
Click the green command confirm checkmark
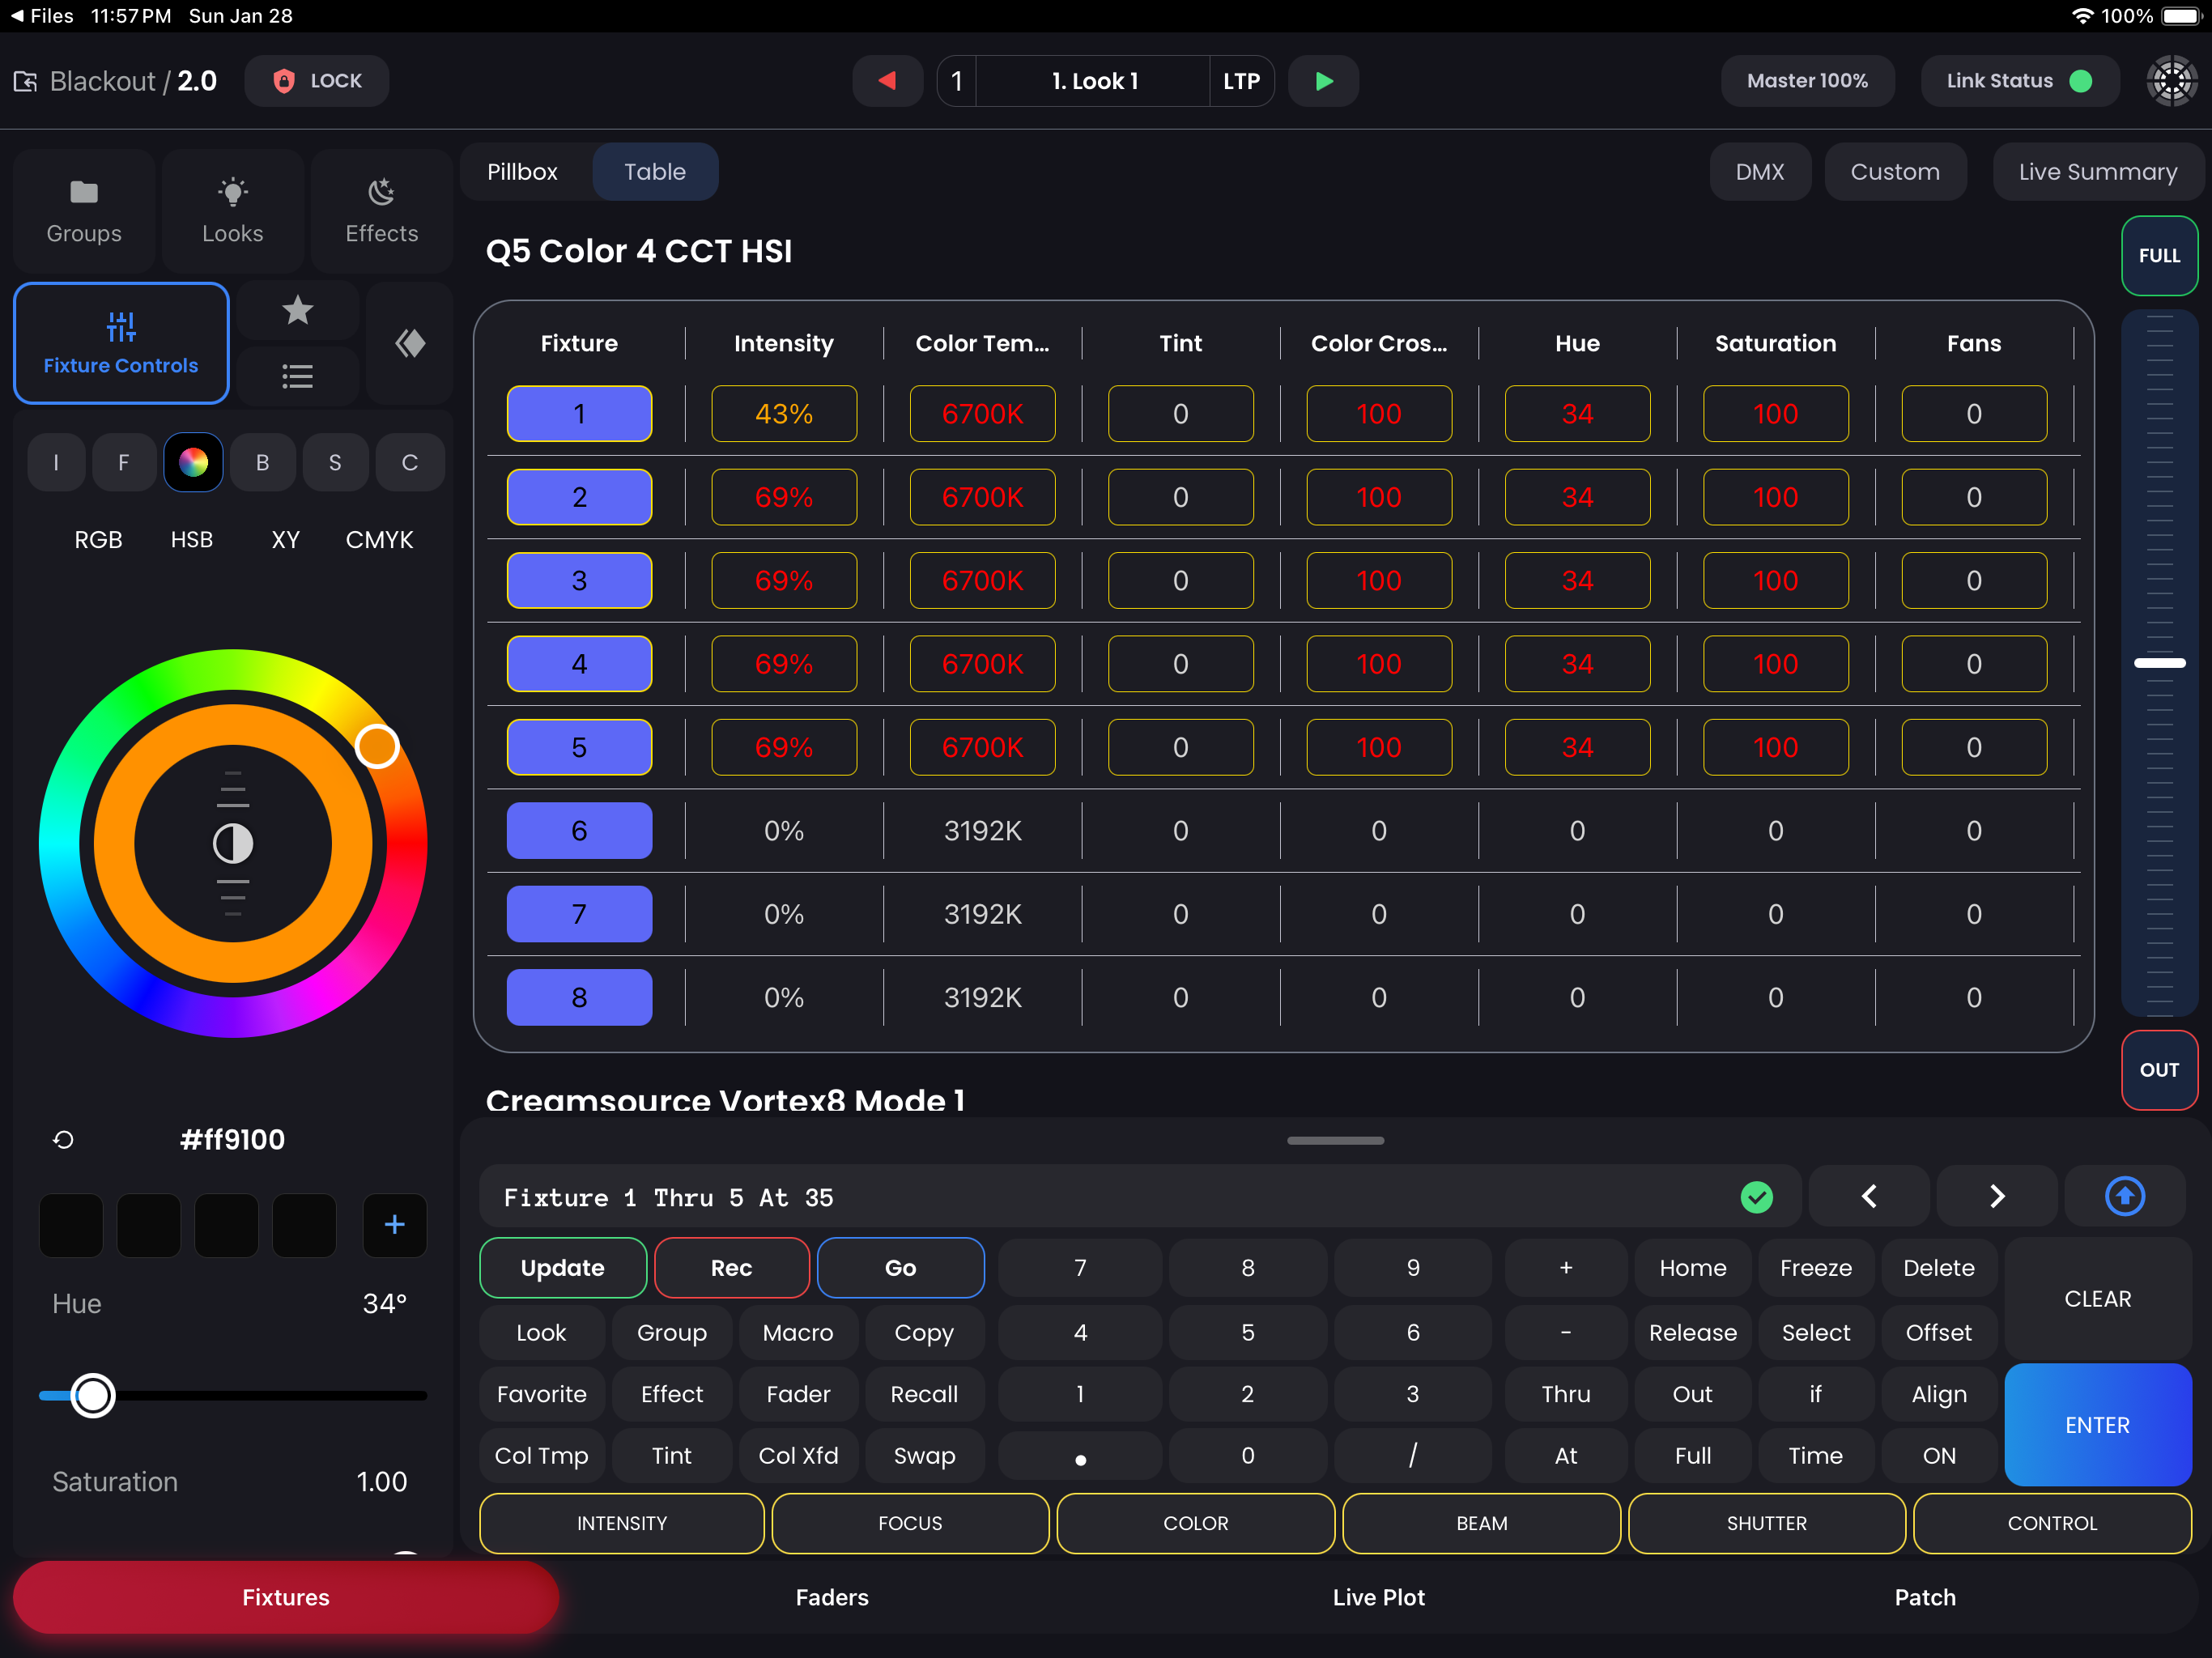tap(1756, 1197)
